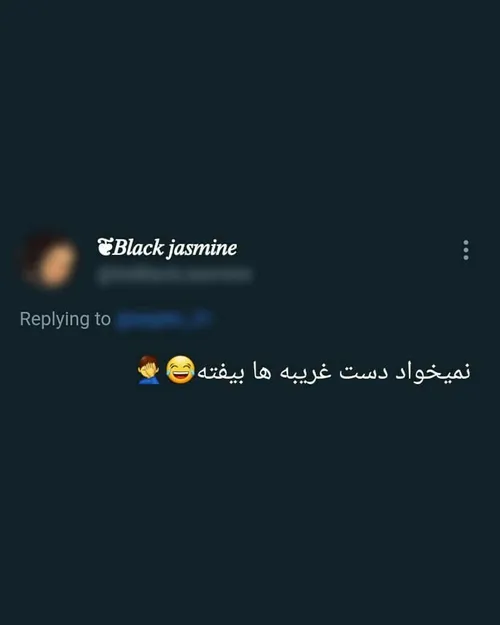Click the bird symbol before Black jasmine
500x625 pixels.
point(105,247)
